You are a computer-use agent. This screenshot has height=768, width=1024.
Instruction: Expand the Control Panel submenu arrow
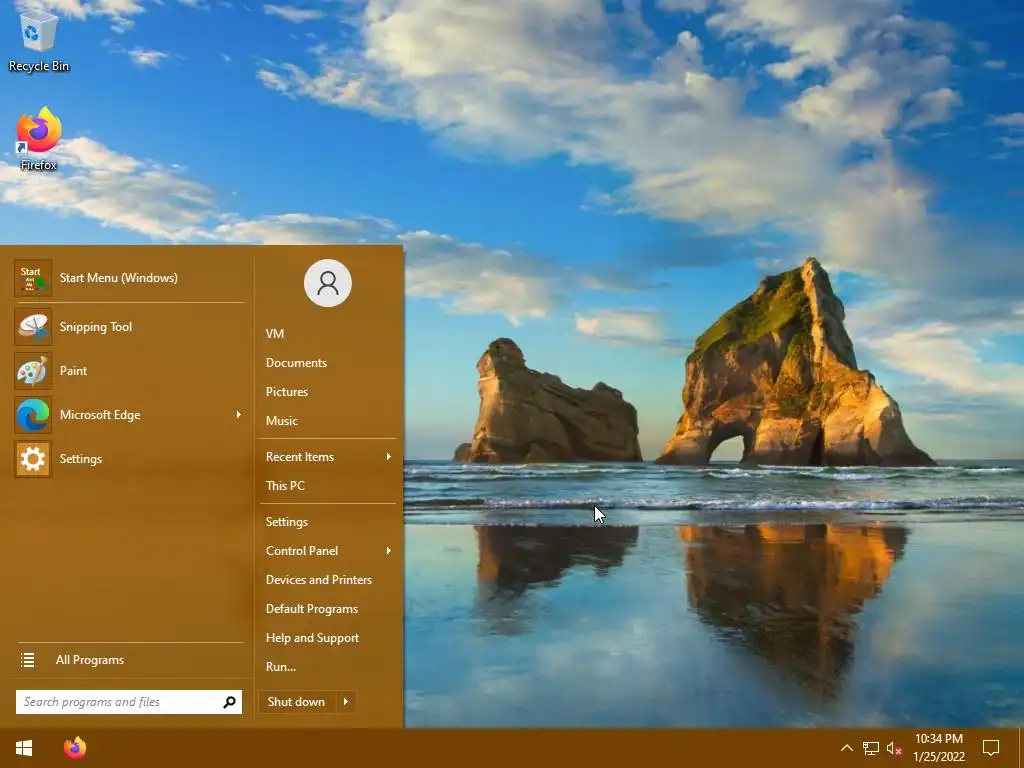point(389,551)
